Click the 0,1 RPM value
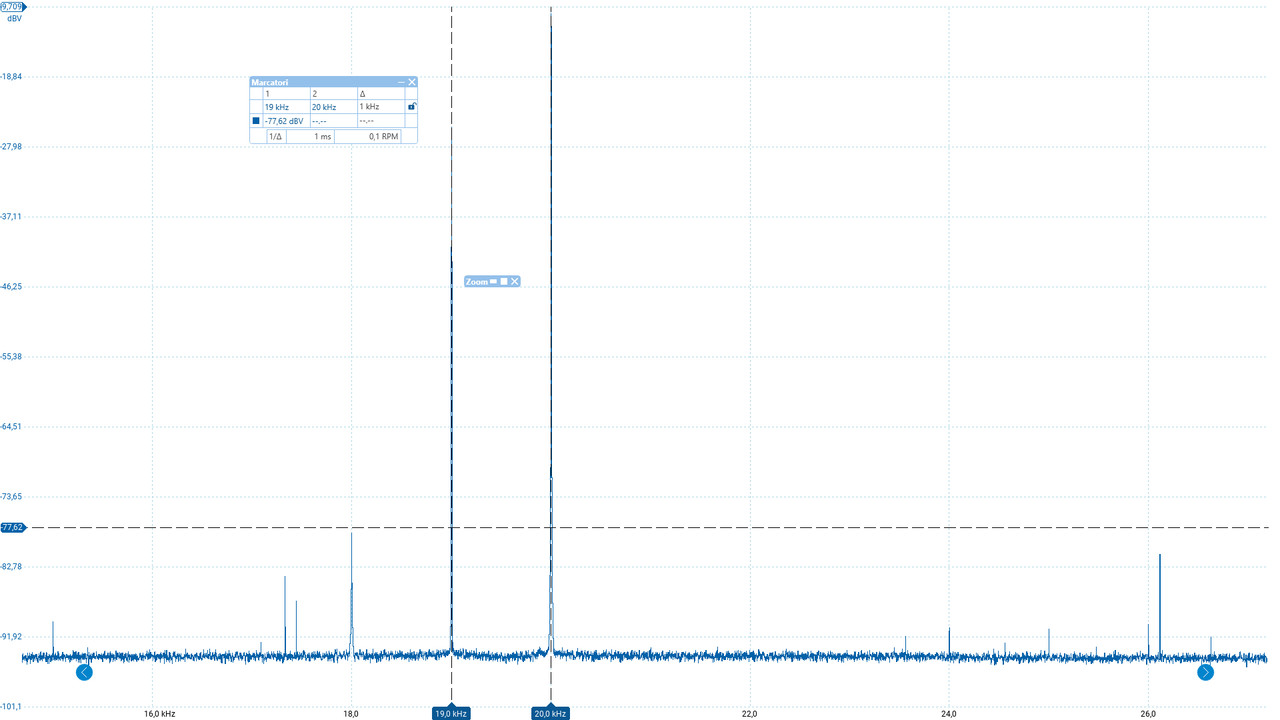Viewport: 1280px width, 720px height. tap(383, 136)
